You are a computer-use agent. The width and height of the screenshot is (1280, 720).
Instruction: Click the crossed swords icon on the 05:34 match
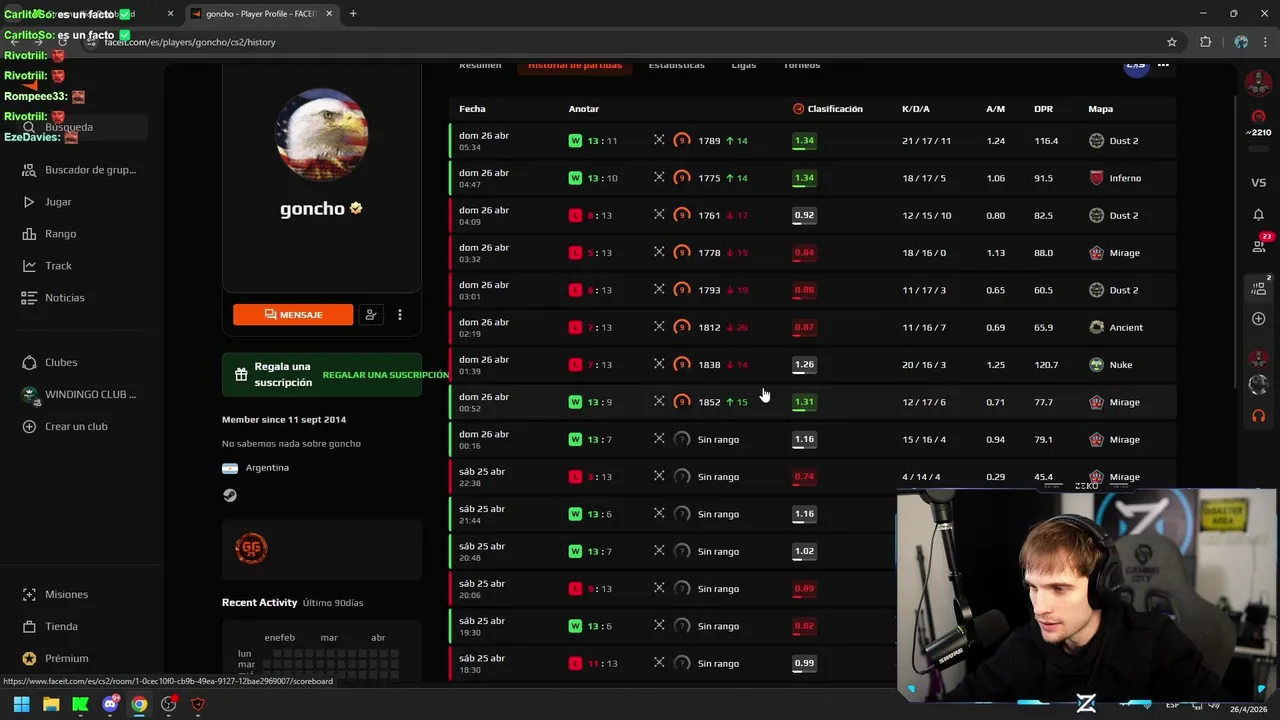pyautogui.click(x=659, y=140)
